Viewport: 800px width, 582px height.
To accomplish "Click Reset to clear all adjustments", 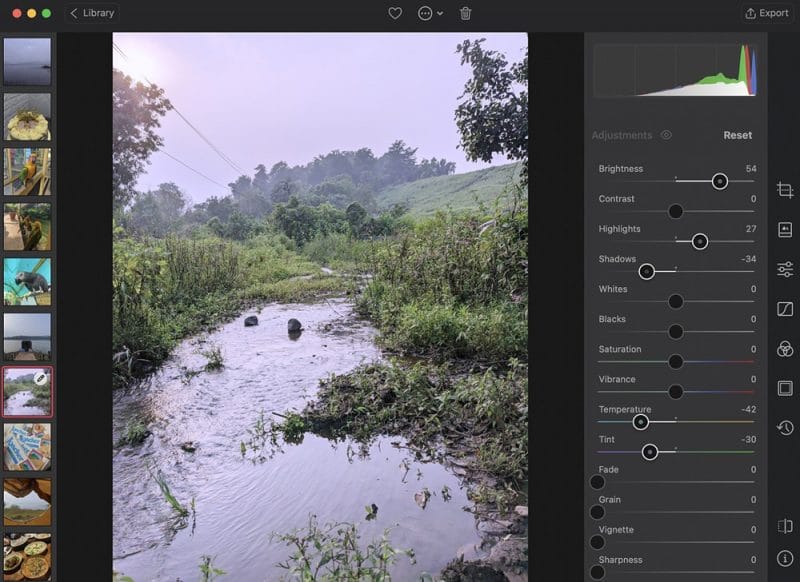I will point(737,134).
